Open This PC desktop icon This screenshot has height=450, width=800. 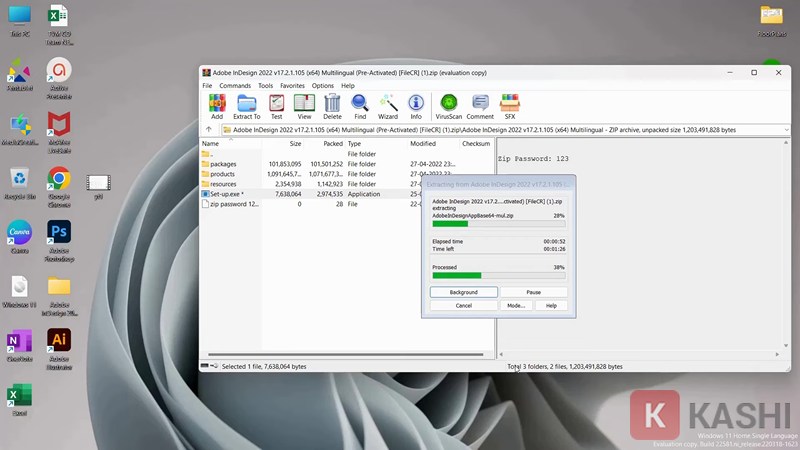pos(20,21)
